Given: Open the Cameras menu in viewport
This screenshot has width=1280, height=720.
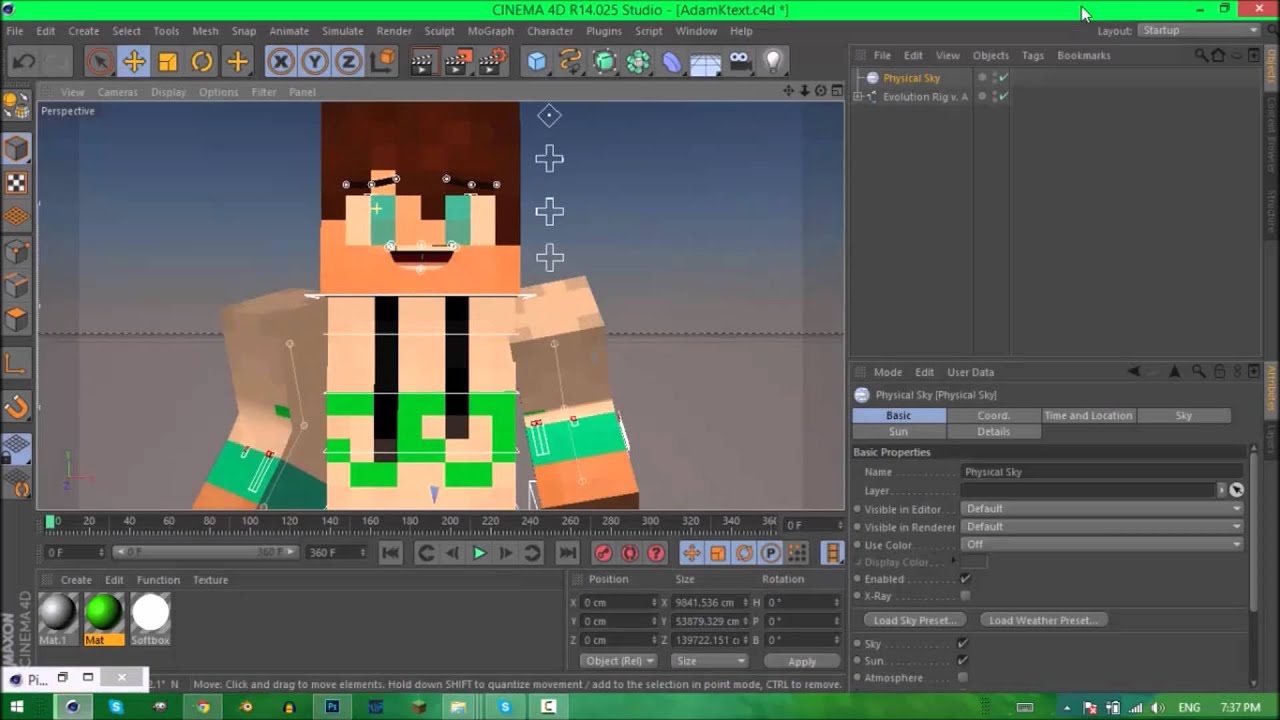Looking at the screenshot, I should (x=117, y=92).
